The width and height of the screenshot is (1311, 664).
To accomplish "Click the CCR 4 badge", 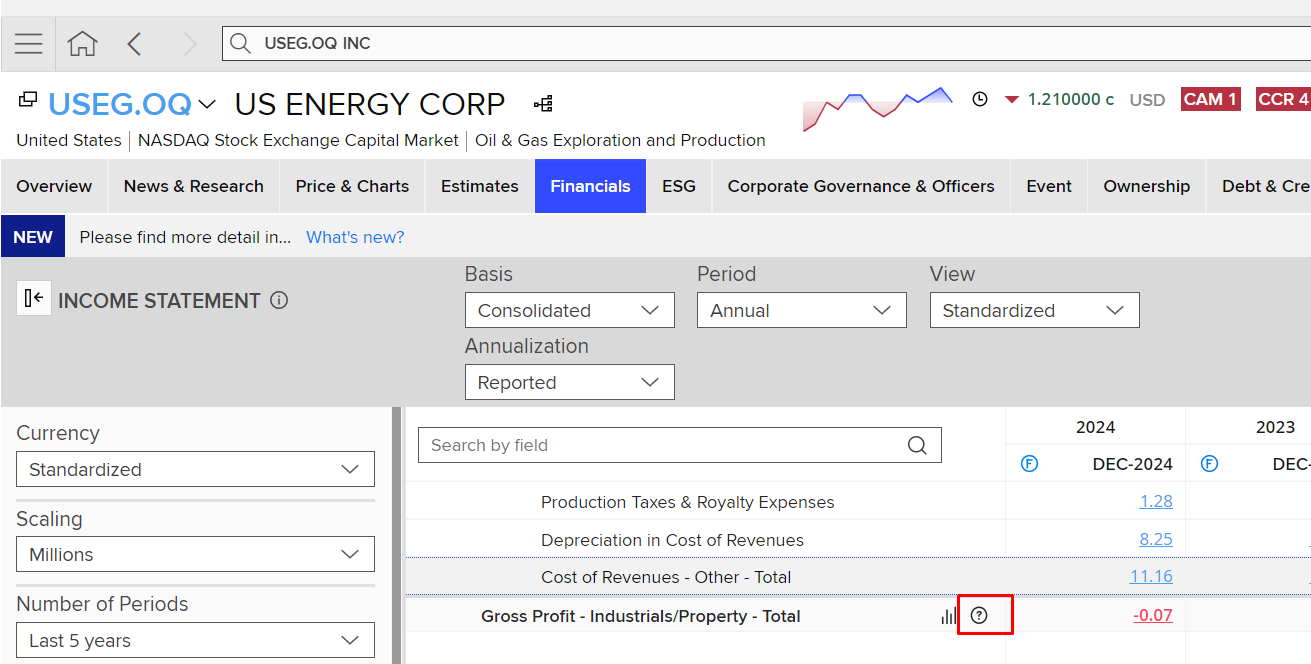I will [1283, 99].
